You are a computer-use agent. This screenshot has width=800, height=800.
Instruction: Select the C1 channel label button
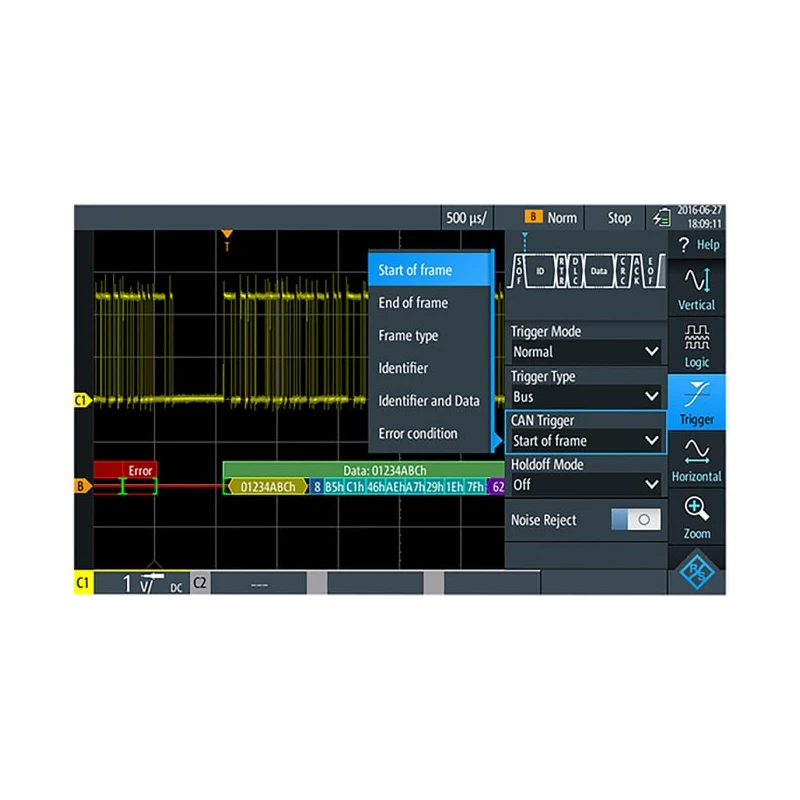[83, 583]
